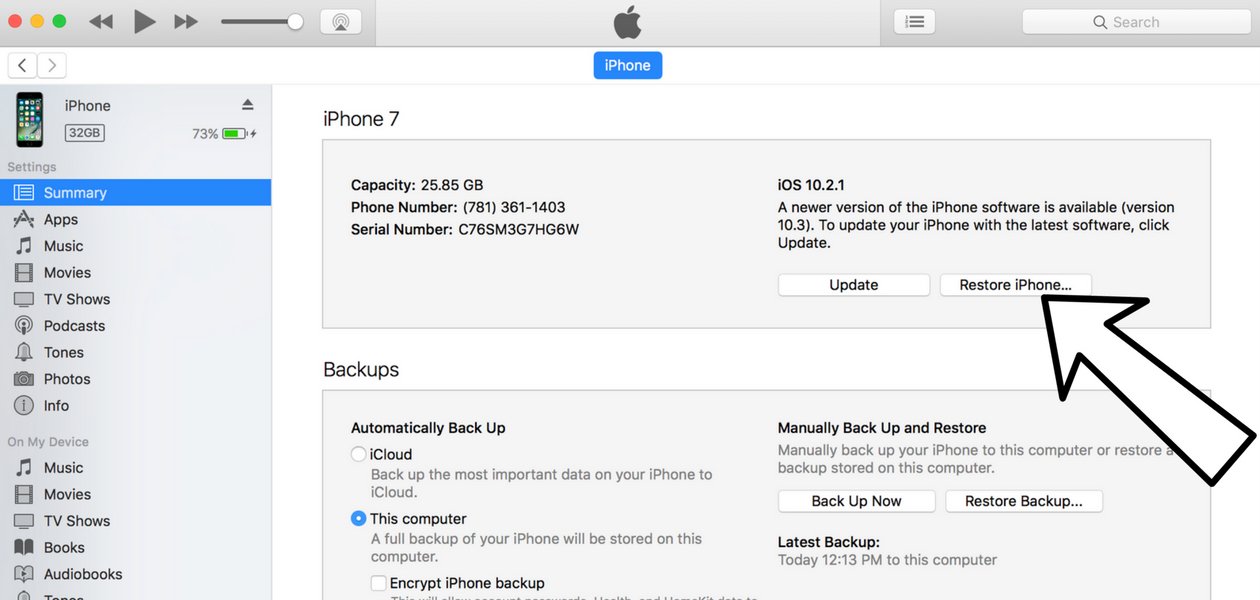Click the Apple logo in the toolbar
The width and height of the screenshot is (1260, 600).
[x=628, y=22]
